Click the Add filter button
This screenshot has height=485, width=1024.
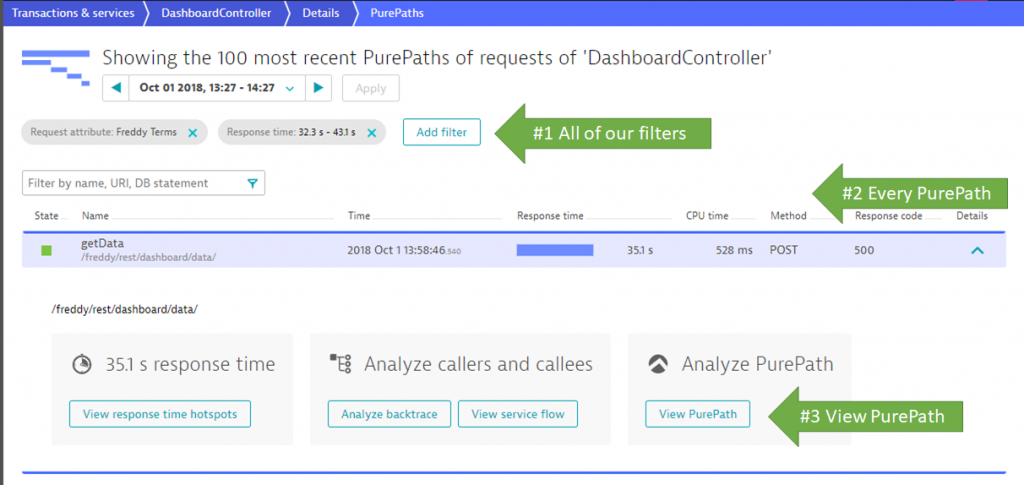441,132
